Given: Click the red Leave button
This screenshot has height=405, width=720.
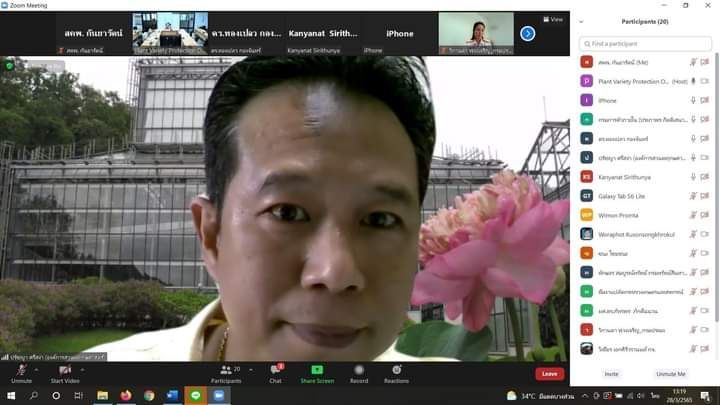Looking at the screenshot, I should [x=548, y=373].
